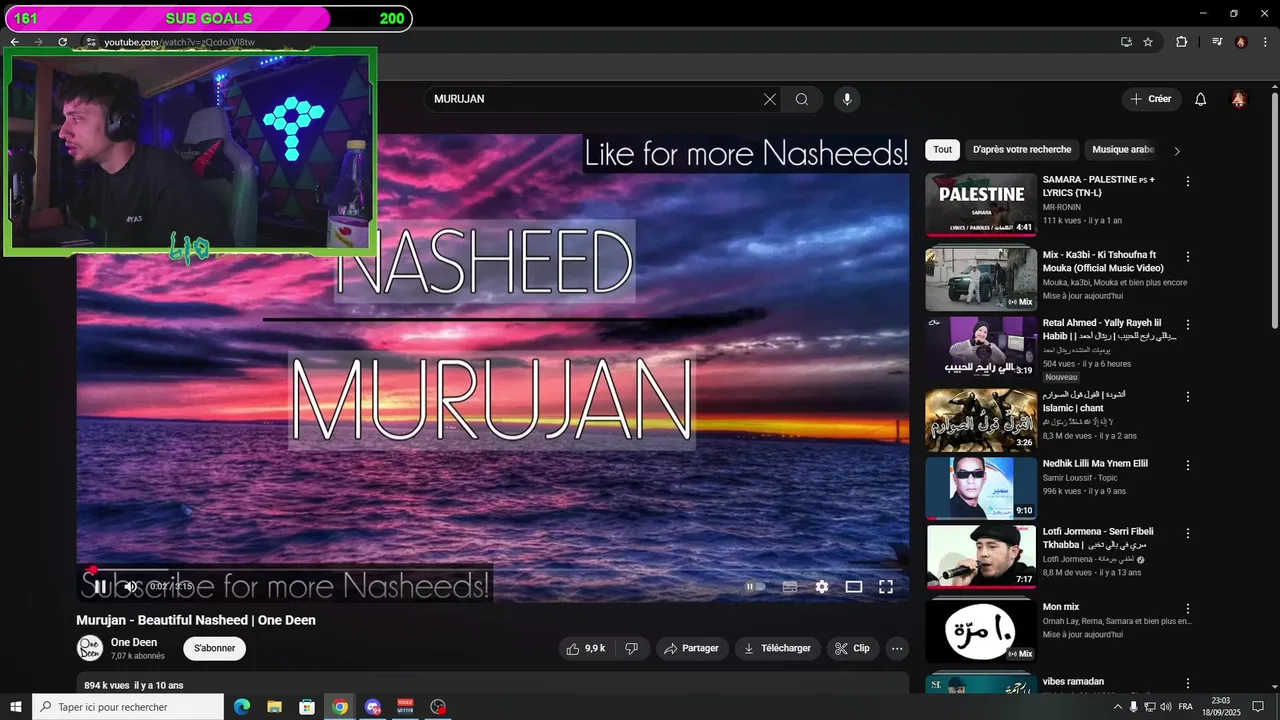
Task: Turn on subtitles in the video player
Action: pyautogui.click(x=789, y=587)
